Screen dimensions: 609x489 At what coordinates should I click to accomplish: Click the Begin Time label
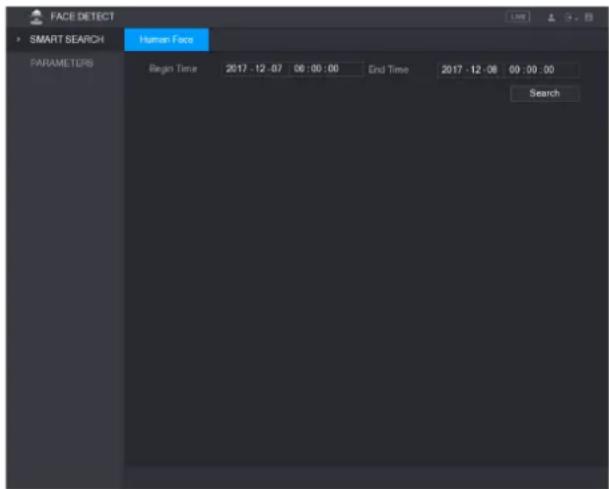click(x=173, y=69)
